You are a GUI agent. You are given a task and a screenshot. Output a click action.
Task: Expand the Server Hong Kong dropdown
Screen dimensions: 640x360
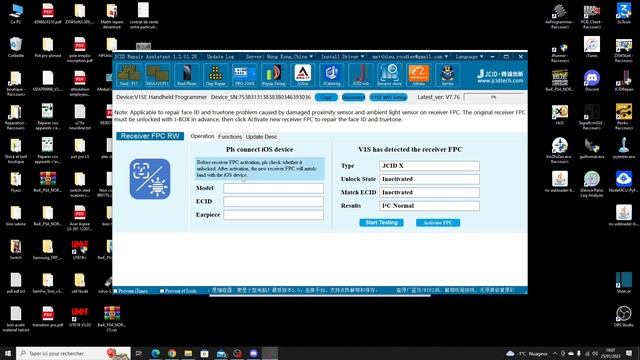[279, 57]
